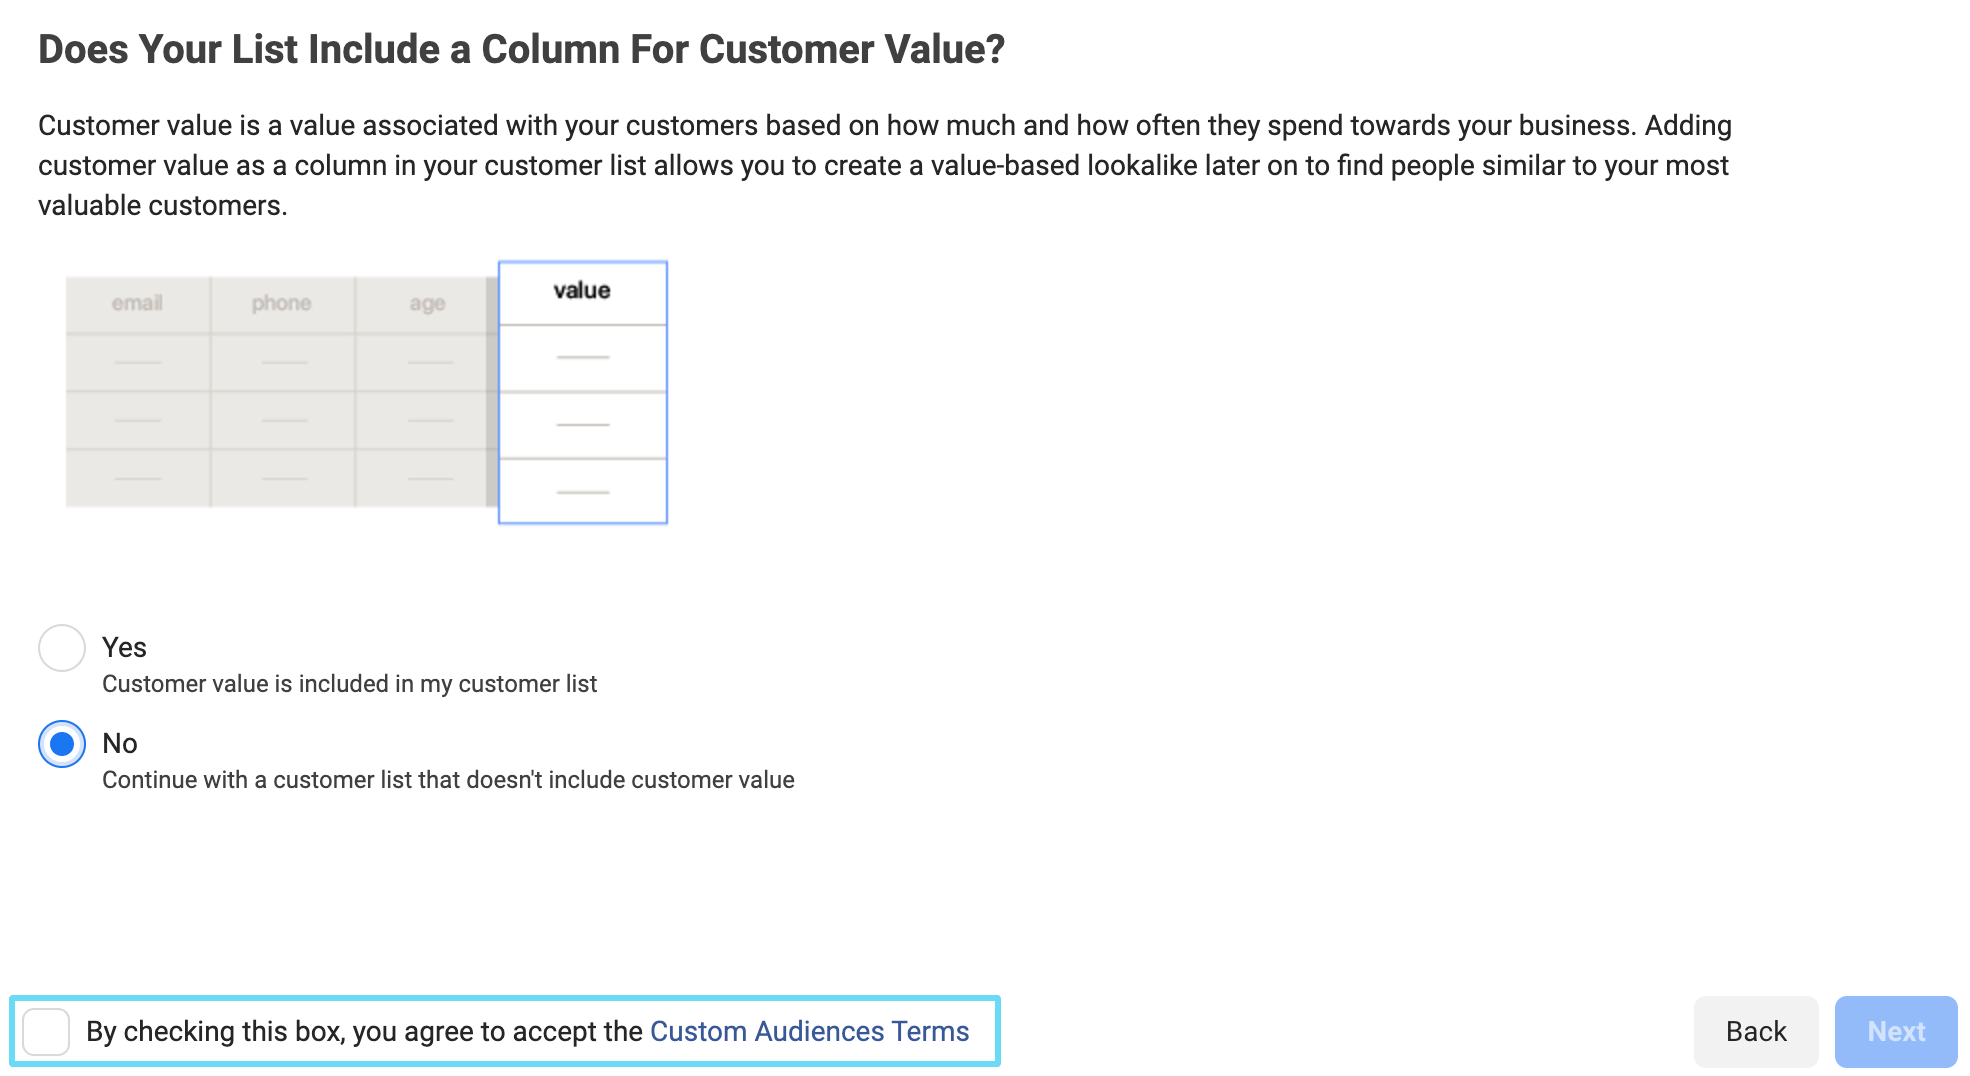The image size is (1970, 1076).
Task: Click the Back button
Action: (x=1755, y=1031)
